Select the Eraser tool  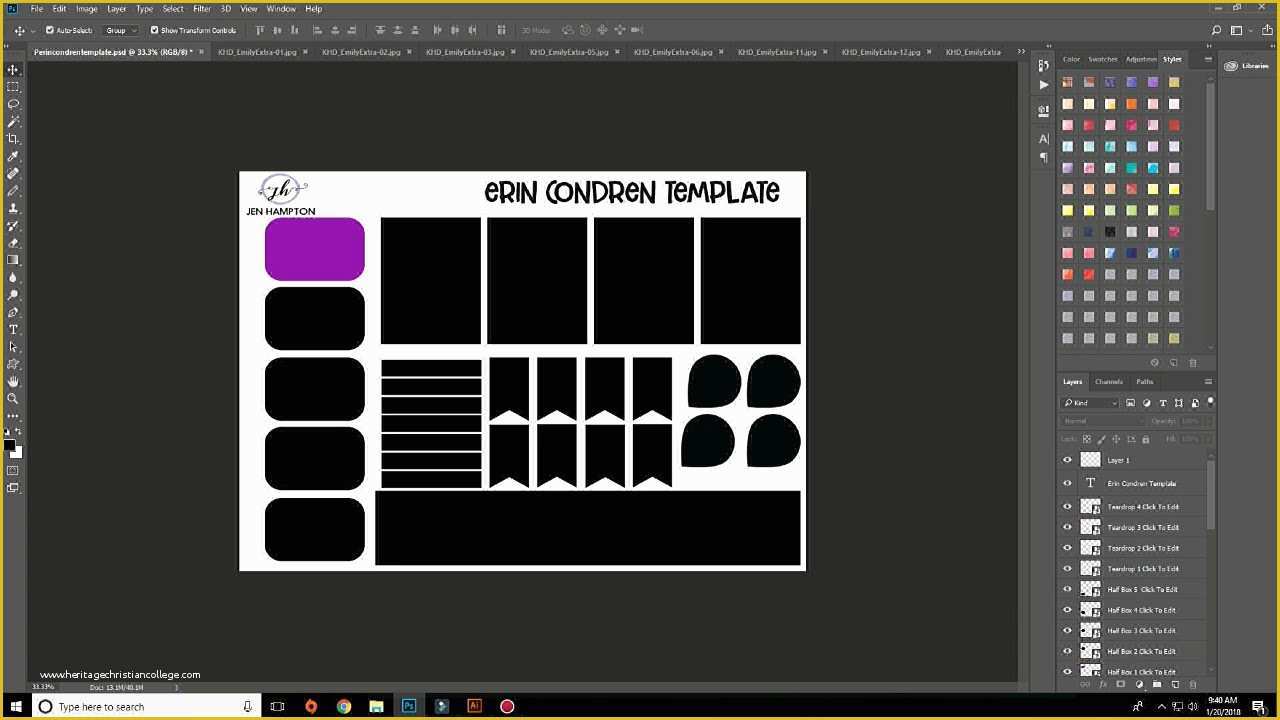[13, 243]
